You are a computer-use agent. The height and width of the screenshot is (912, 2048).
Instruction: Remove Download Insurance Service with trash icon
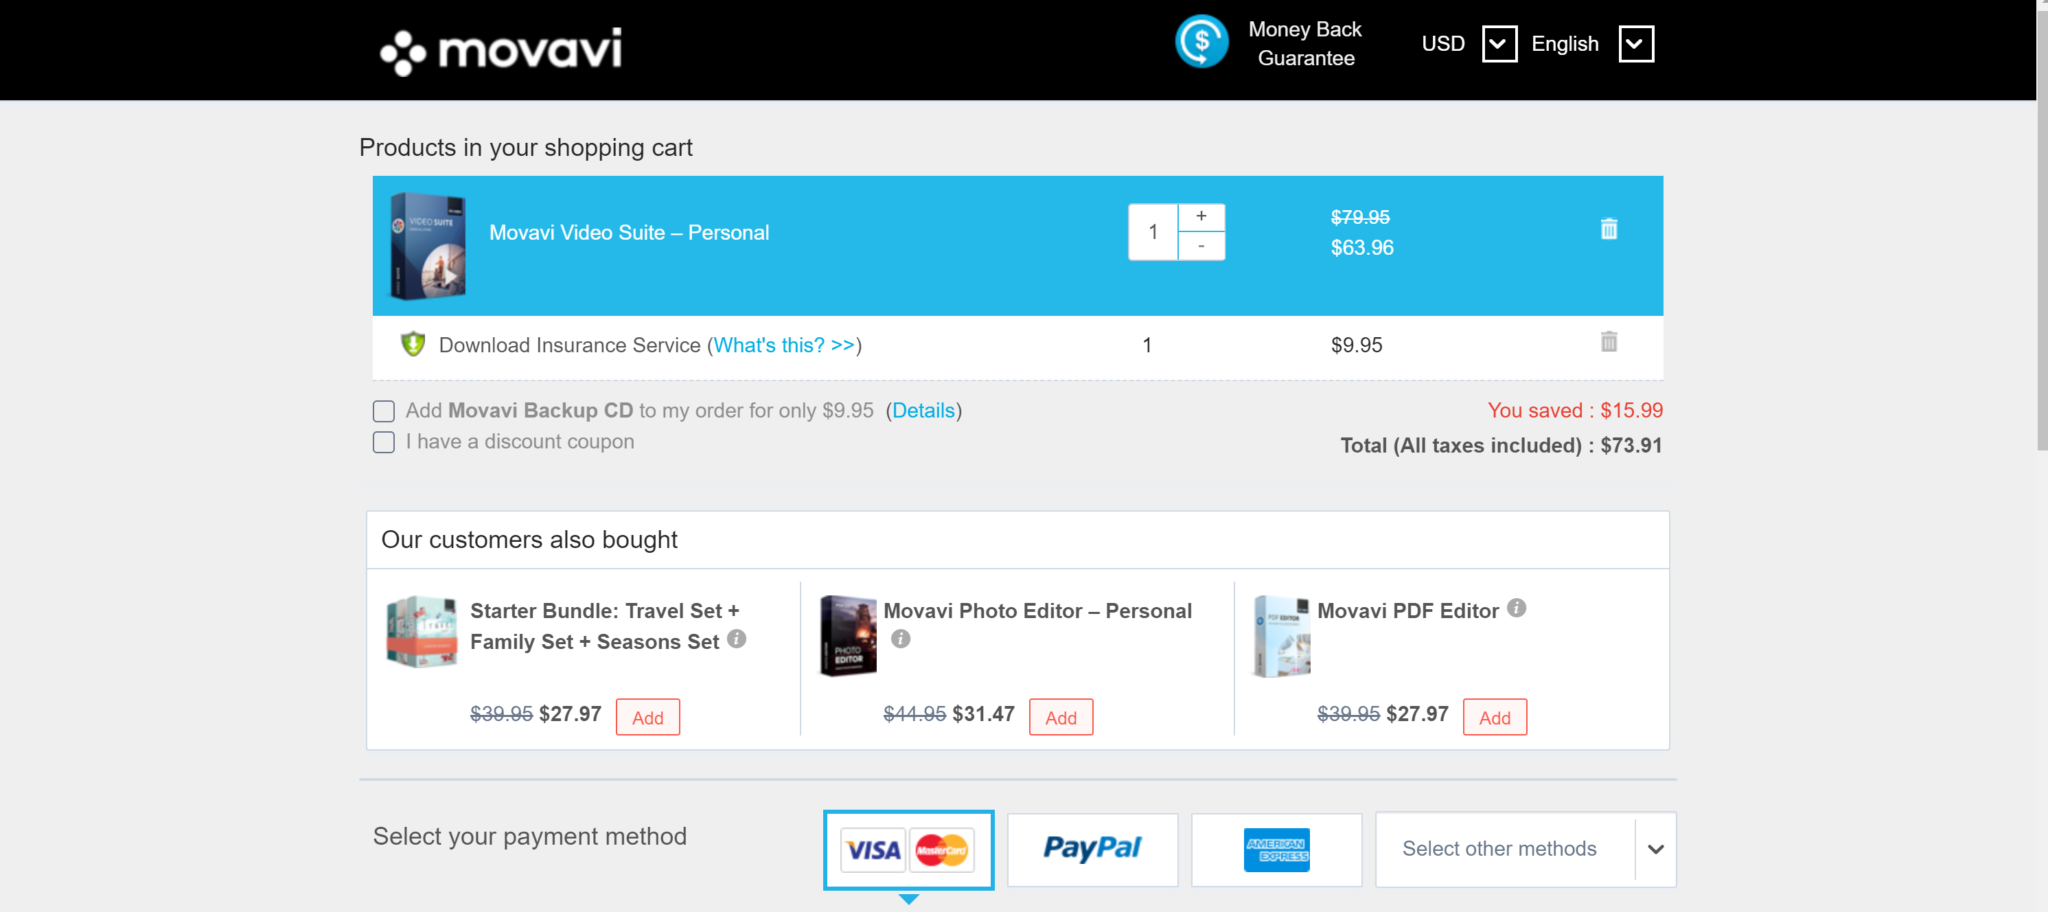[1608, 342]
